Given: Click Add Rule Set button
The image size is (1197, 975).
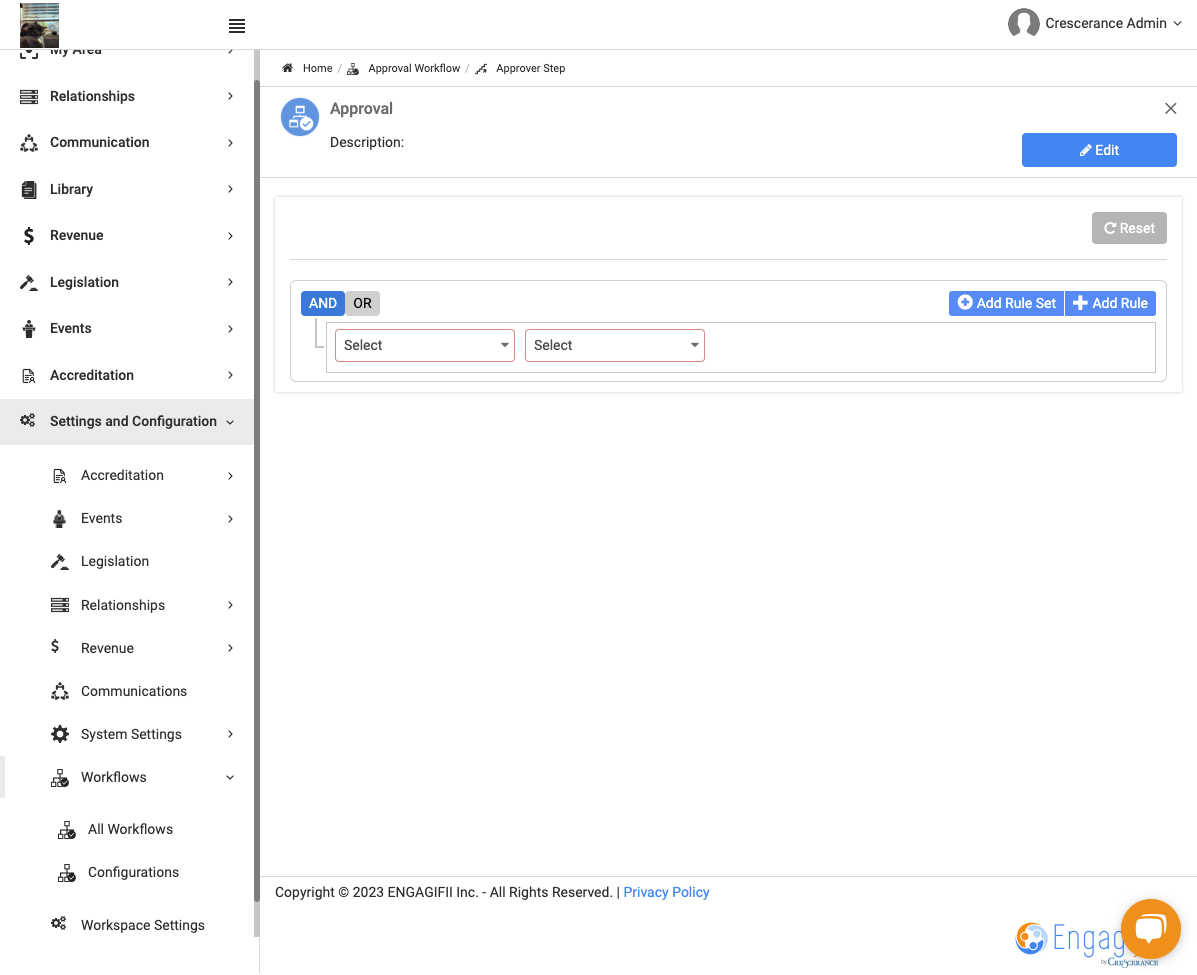Looking at the screenshot, I should pos(1006,303).
